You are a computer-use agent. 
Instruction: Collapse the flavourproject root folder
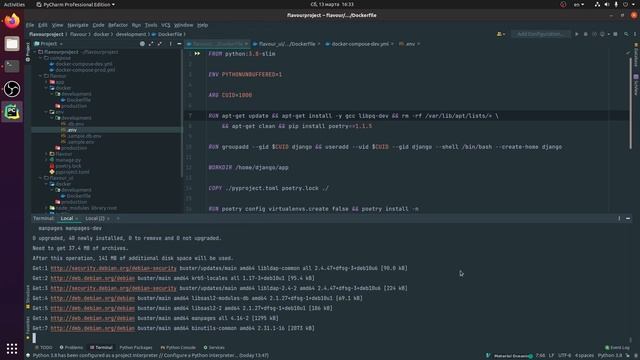point(35,52)
